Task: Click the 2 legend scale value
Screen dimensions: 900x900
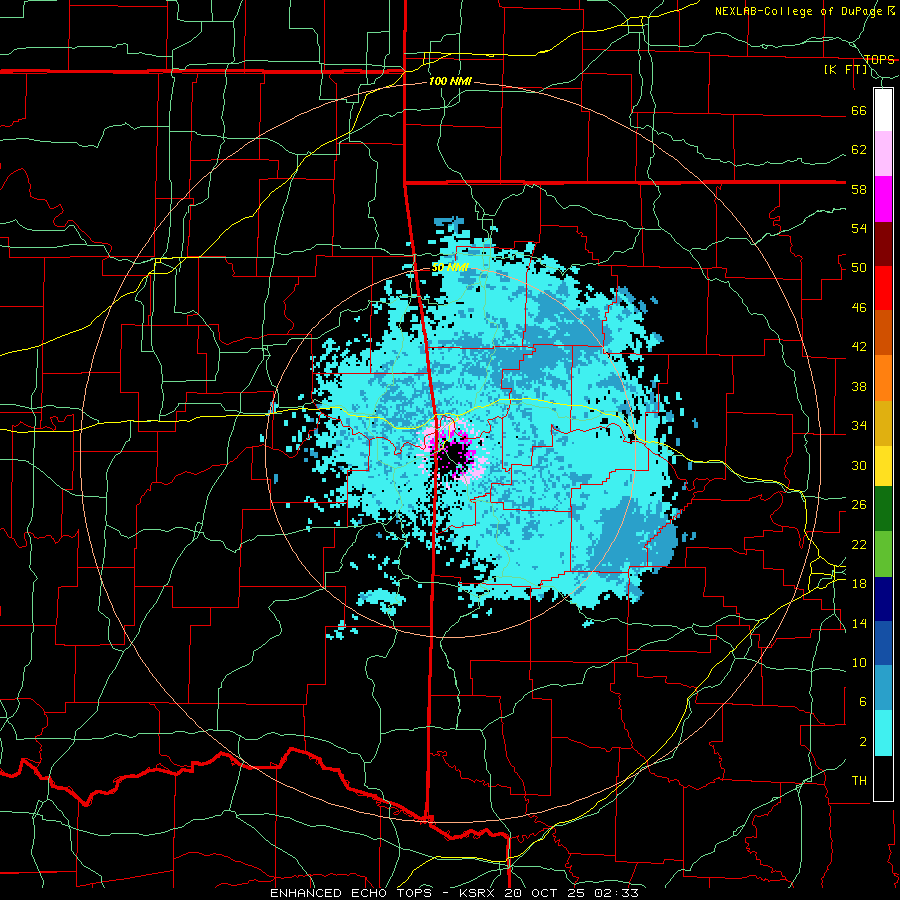Action: coord(862,741)
